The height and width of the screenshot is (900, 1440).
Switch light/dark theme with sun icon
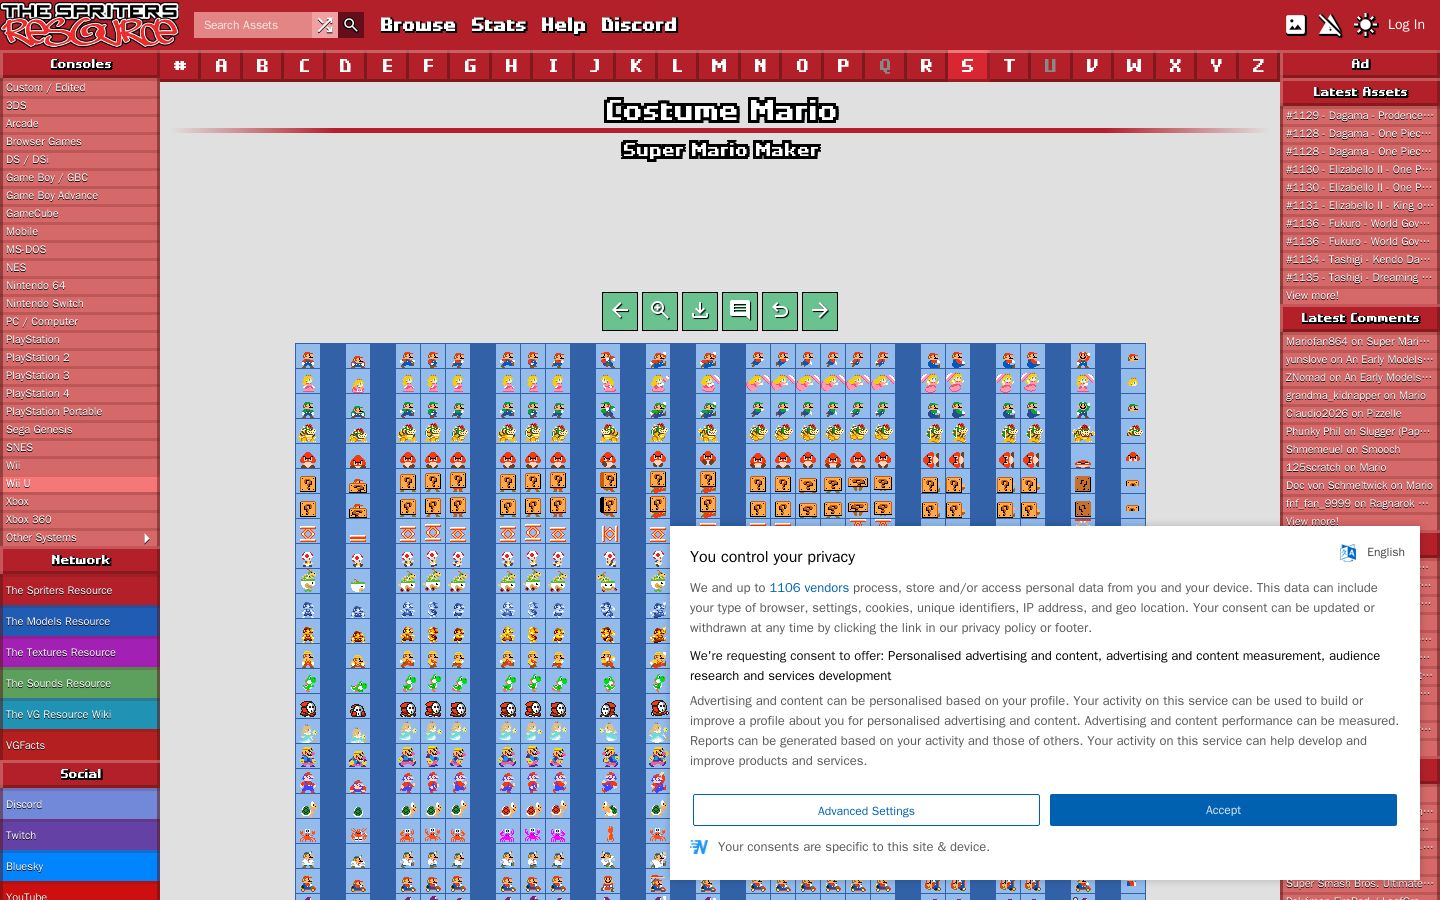(x=1365, y=25)
